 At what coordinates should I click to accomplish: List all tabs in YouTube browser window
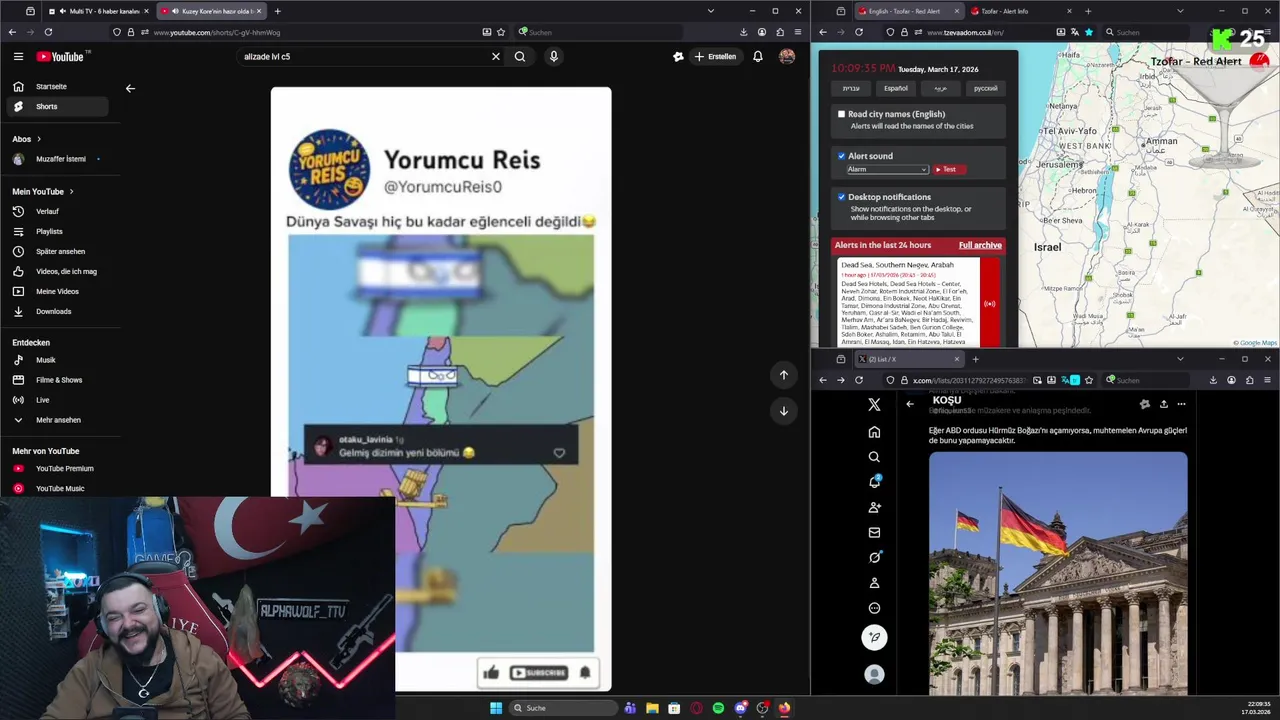tap(711, 11)
